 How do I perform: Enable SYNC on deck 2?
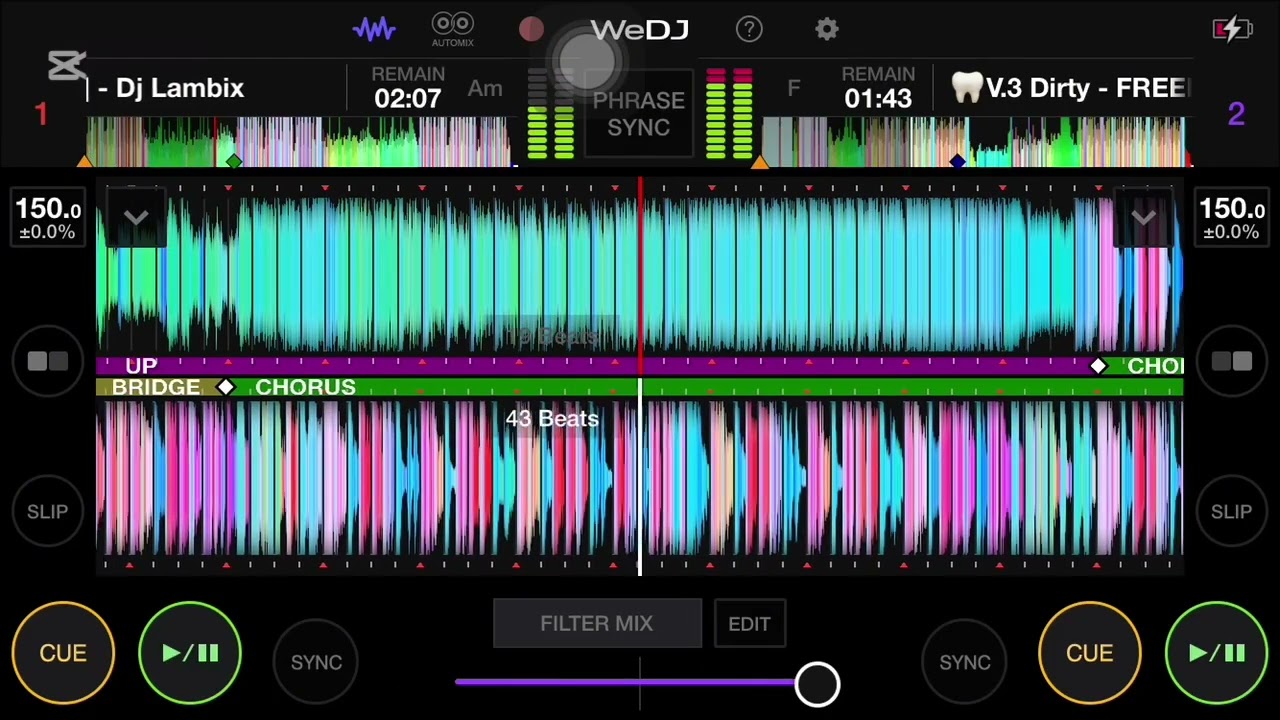coord(964,662)
